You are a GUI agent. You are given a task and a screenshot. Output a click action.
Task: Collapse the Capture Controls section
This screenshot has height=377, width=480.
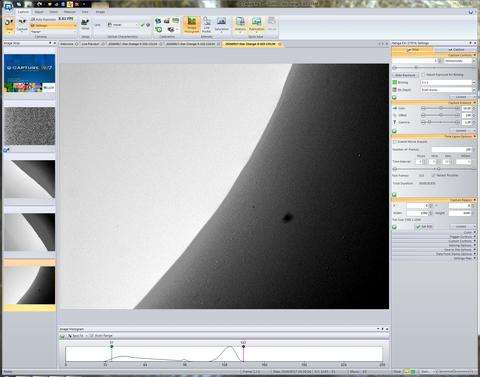pyautogui.click(x=474, y=55)
